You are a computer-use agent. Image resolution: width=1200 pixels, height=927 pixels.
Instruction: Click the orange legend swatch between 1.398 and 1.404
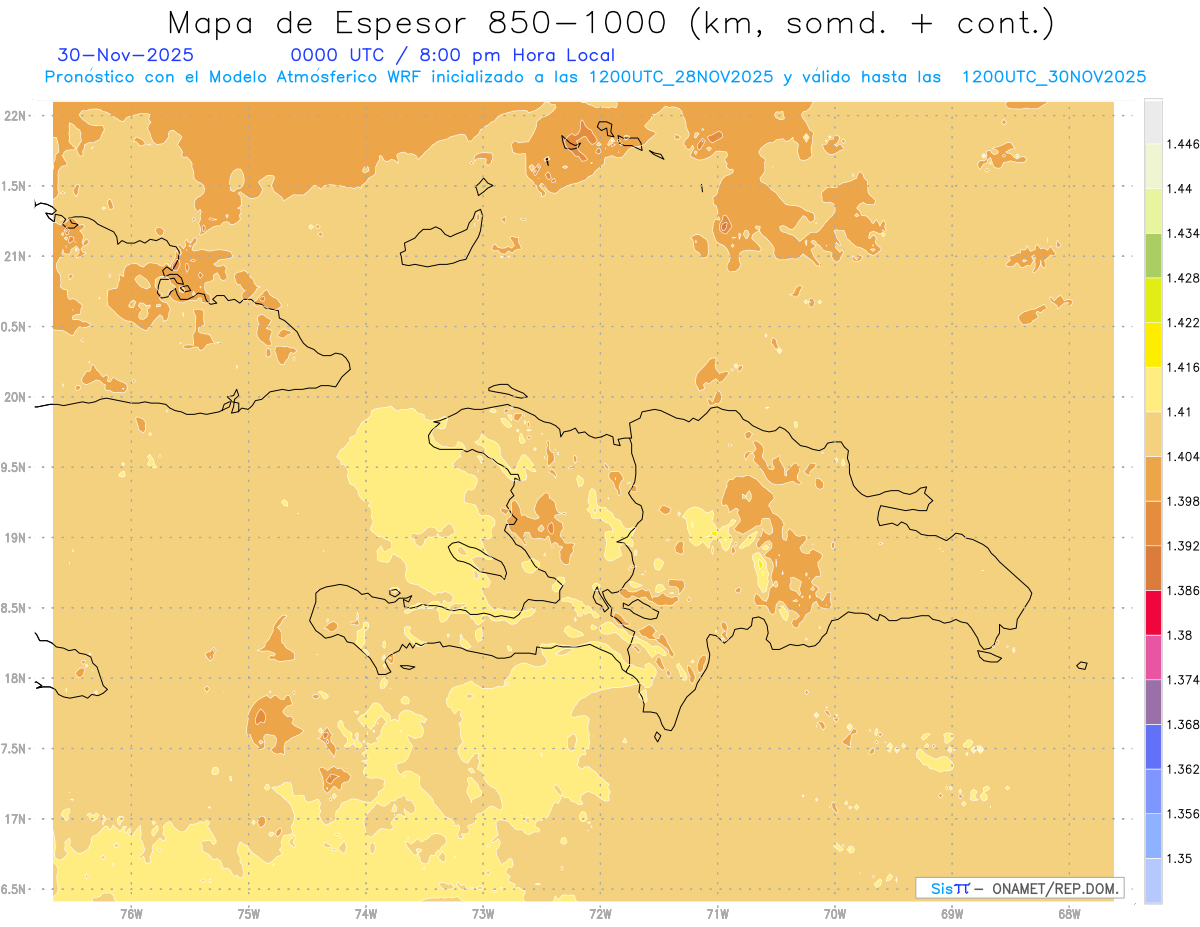(x=1153, y=479)
